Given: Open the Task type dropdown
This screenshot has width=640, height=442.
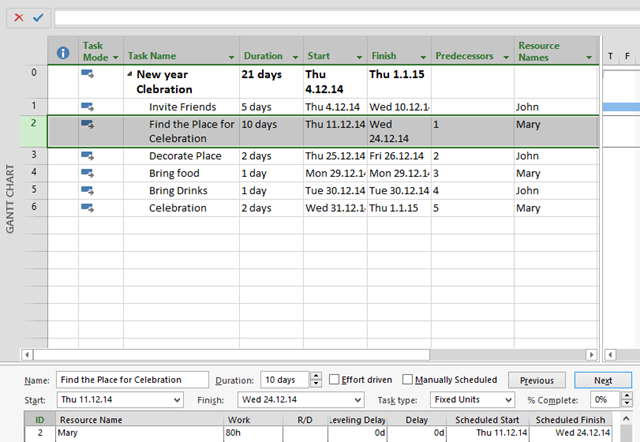Looking at the screenshot, I should point(508,399).
